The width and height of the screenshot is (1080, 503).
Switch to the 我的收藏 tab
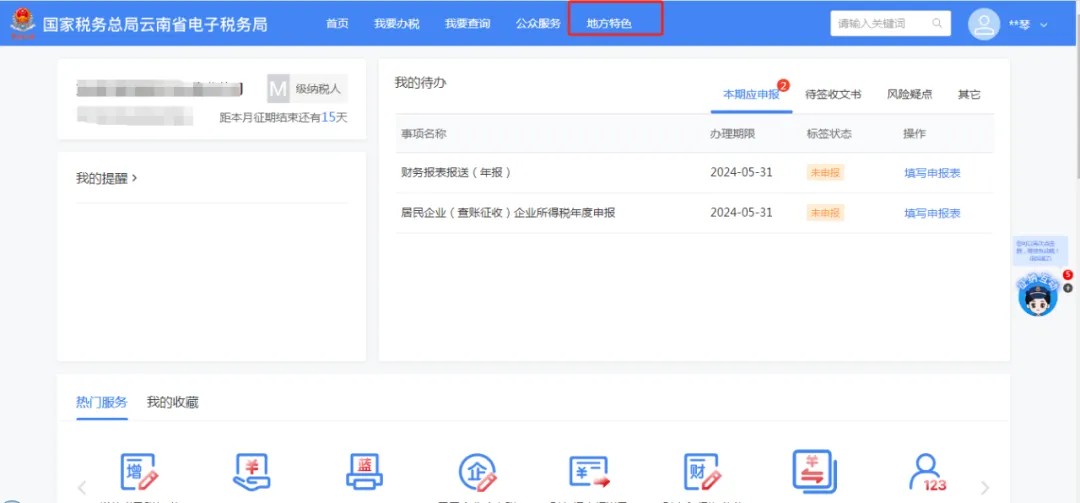[172, 402]
